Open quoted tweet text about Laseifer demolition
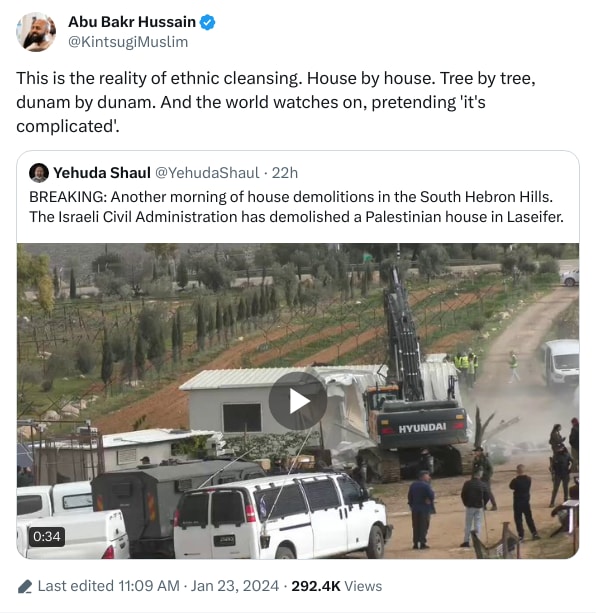 tap(296, 207)
